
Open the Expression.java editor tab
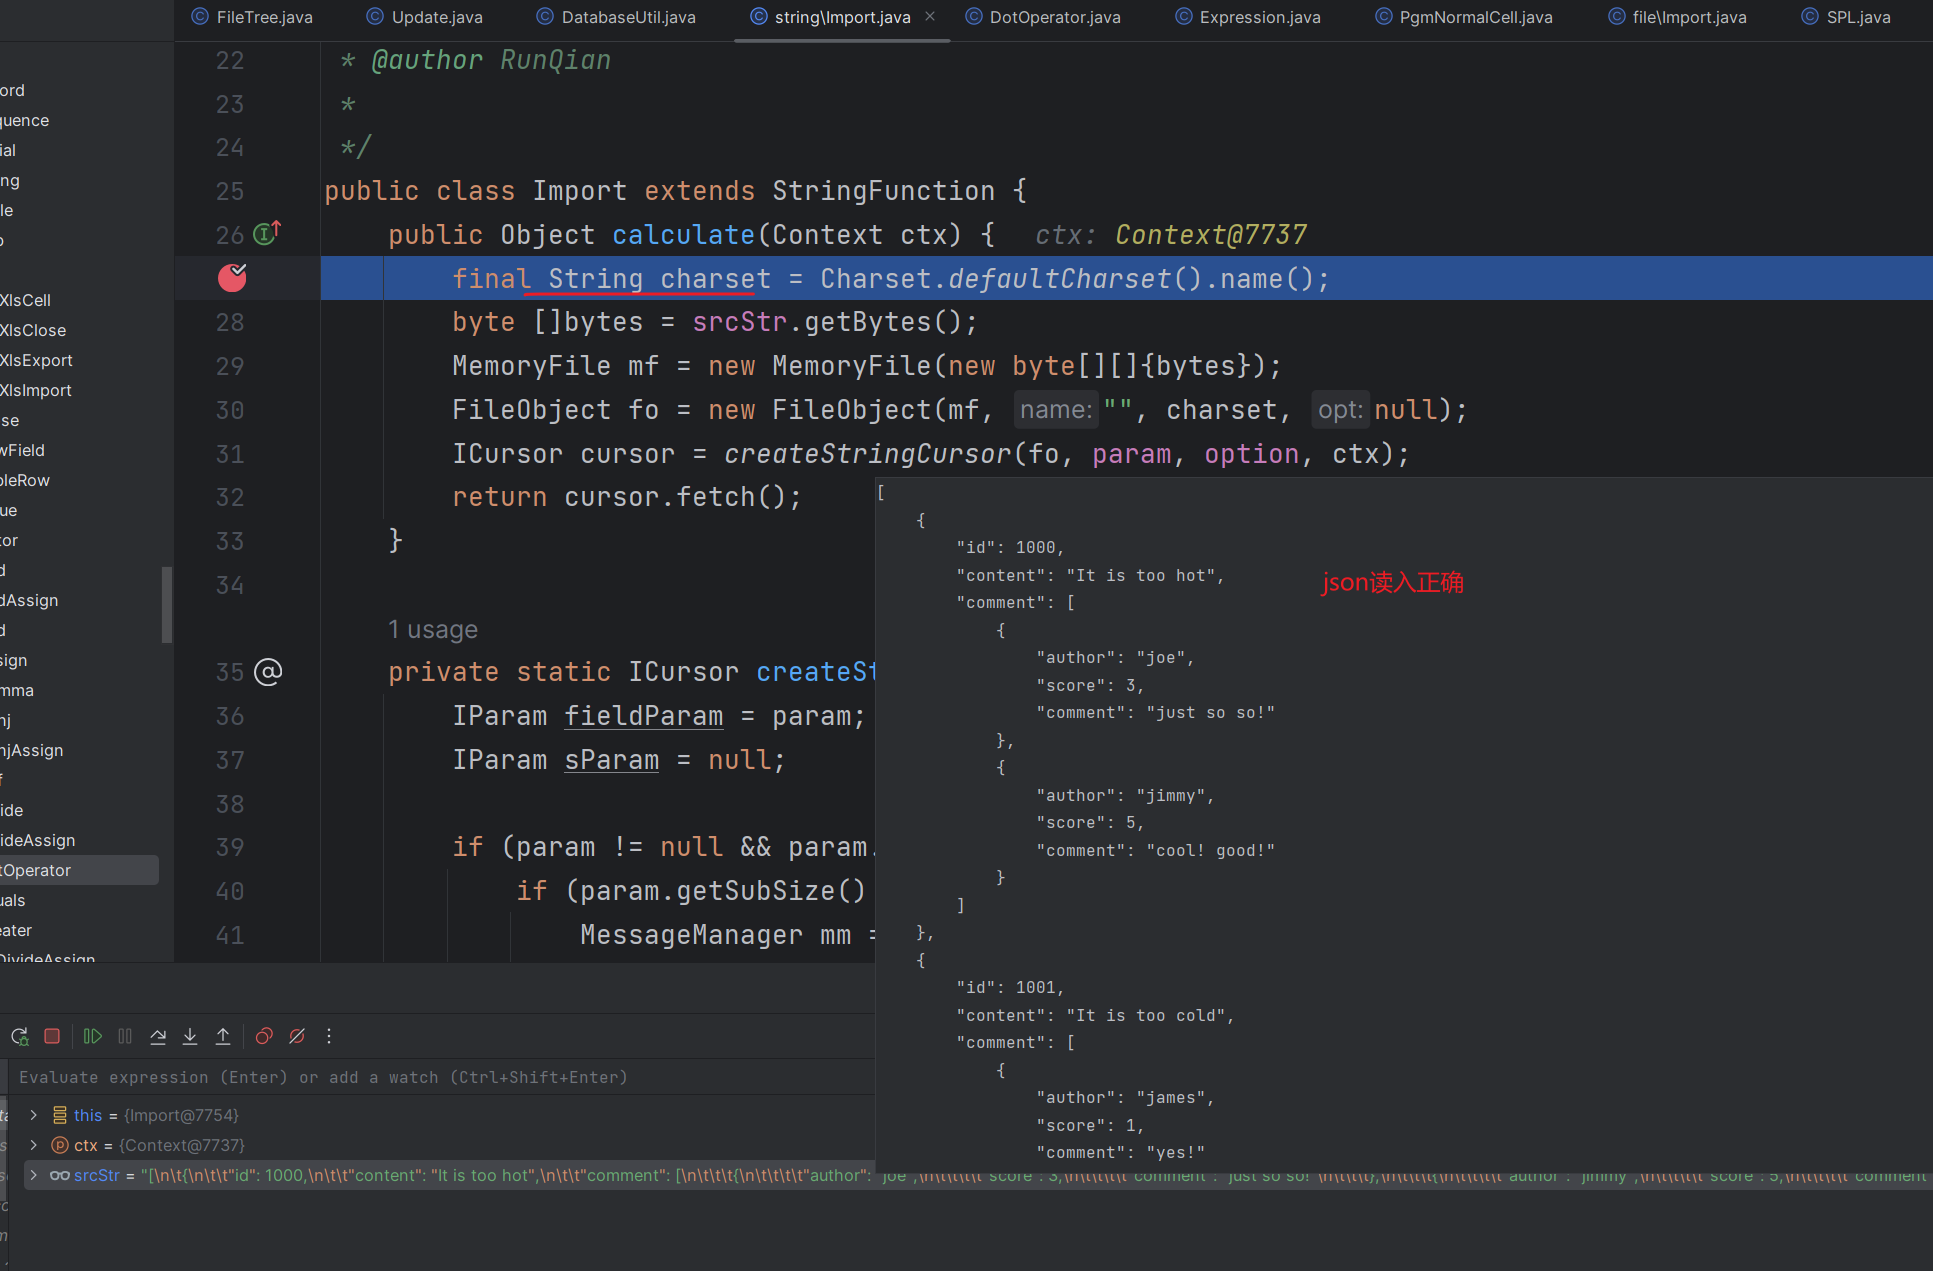[x=1259, y=17]
